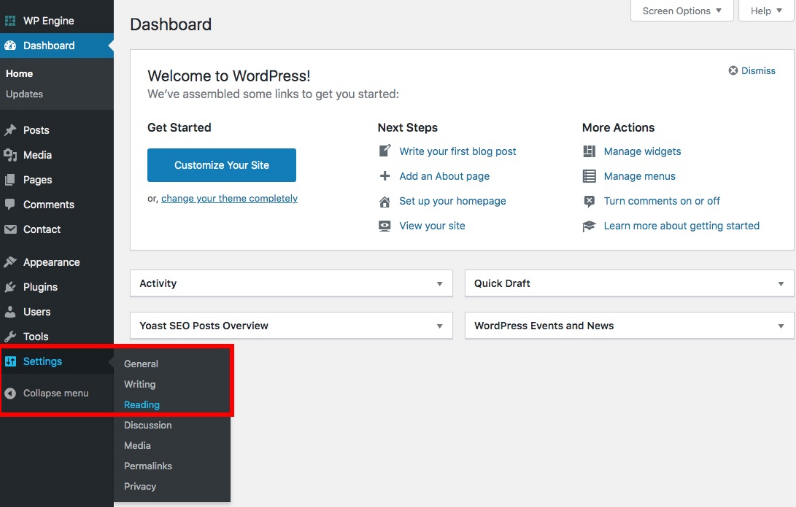This screenshot has width=796, height=507.
Task: Click the edit icon beside first blog post
Action: (x=385, y=151)
